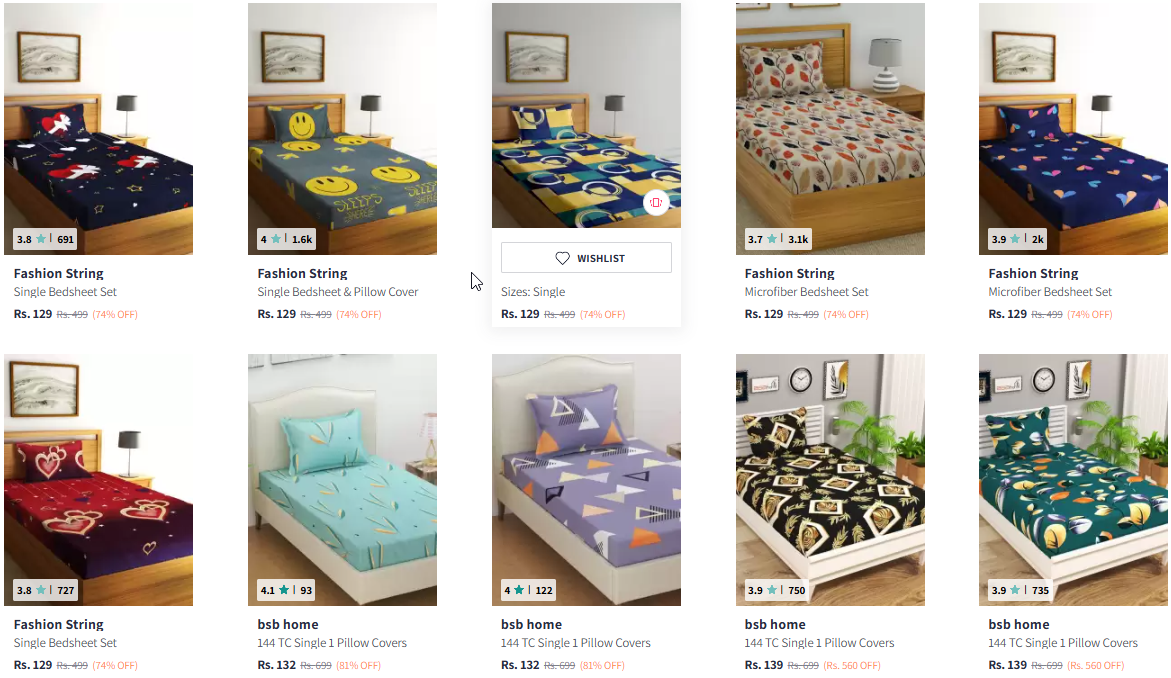Viewport: 1171px width, 678px height.
Task: Open the colorful hearts navy bedsheet image
Action: point(1073,128)
